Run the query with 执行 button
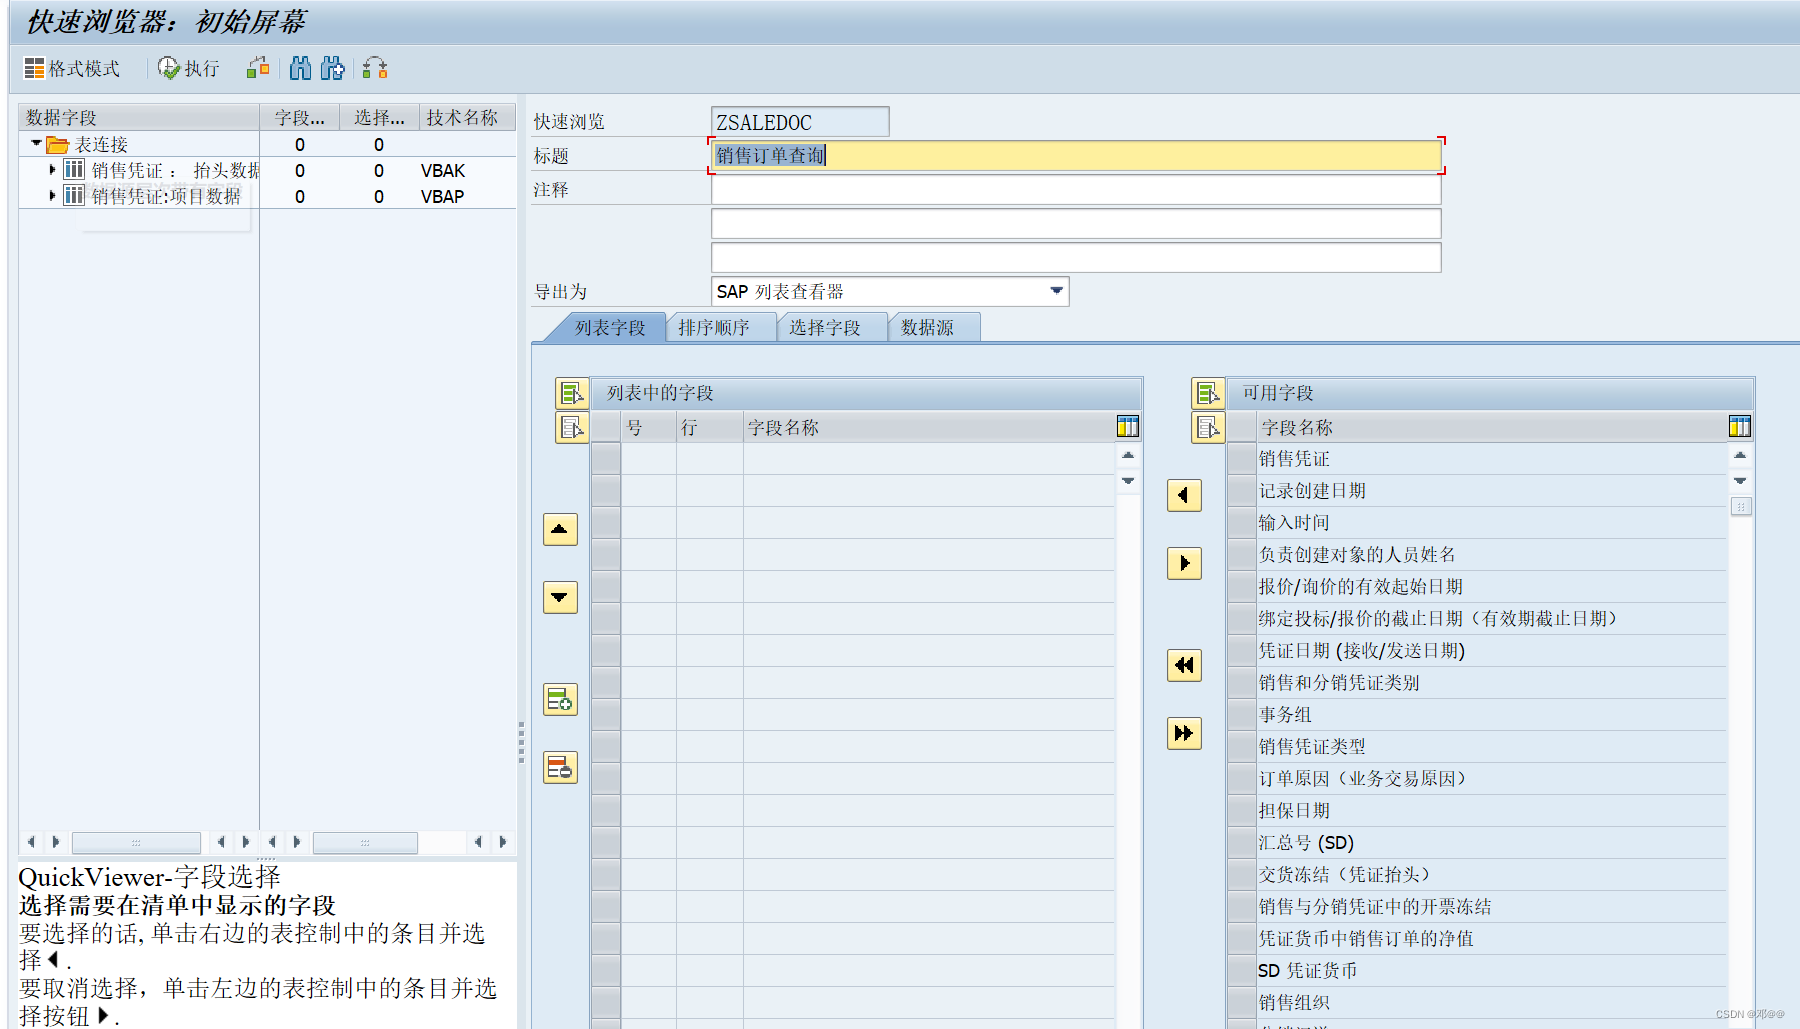Image resolution: width=1800 pixels, height=1029 pixels. (188, 68)
